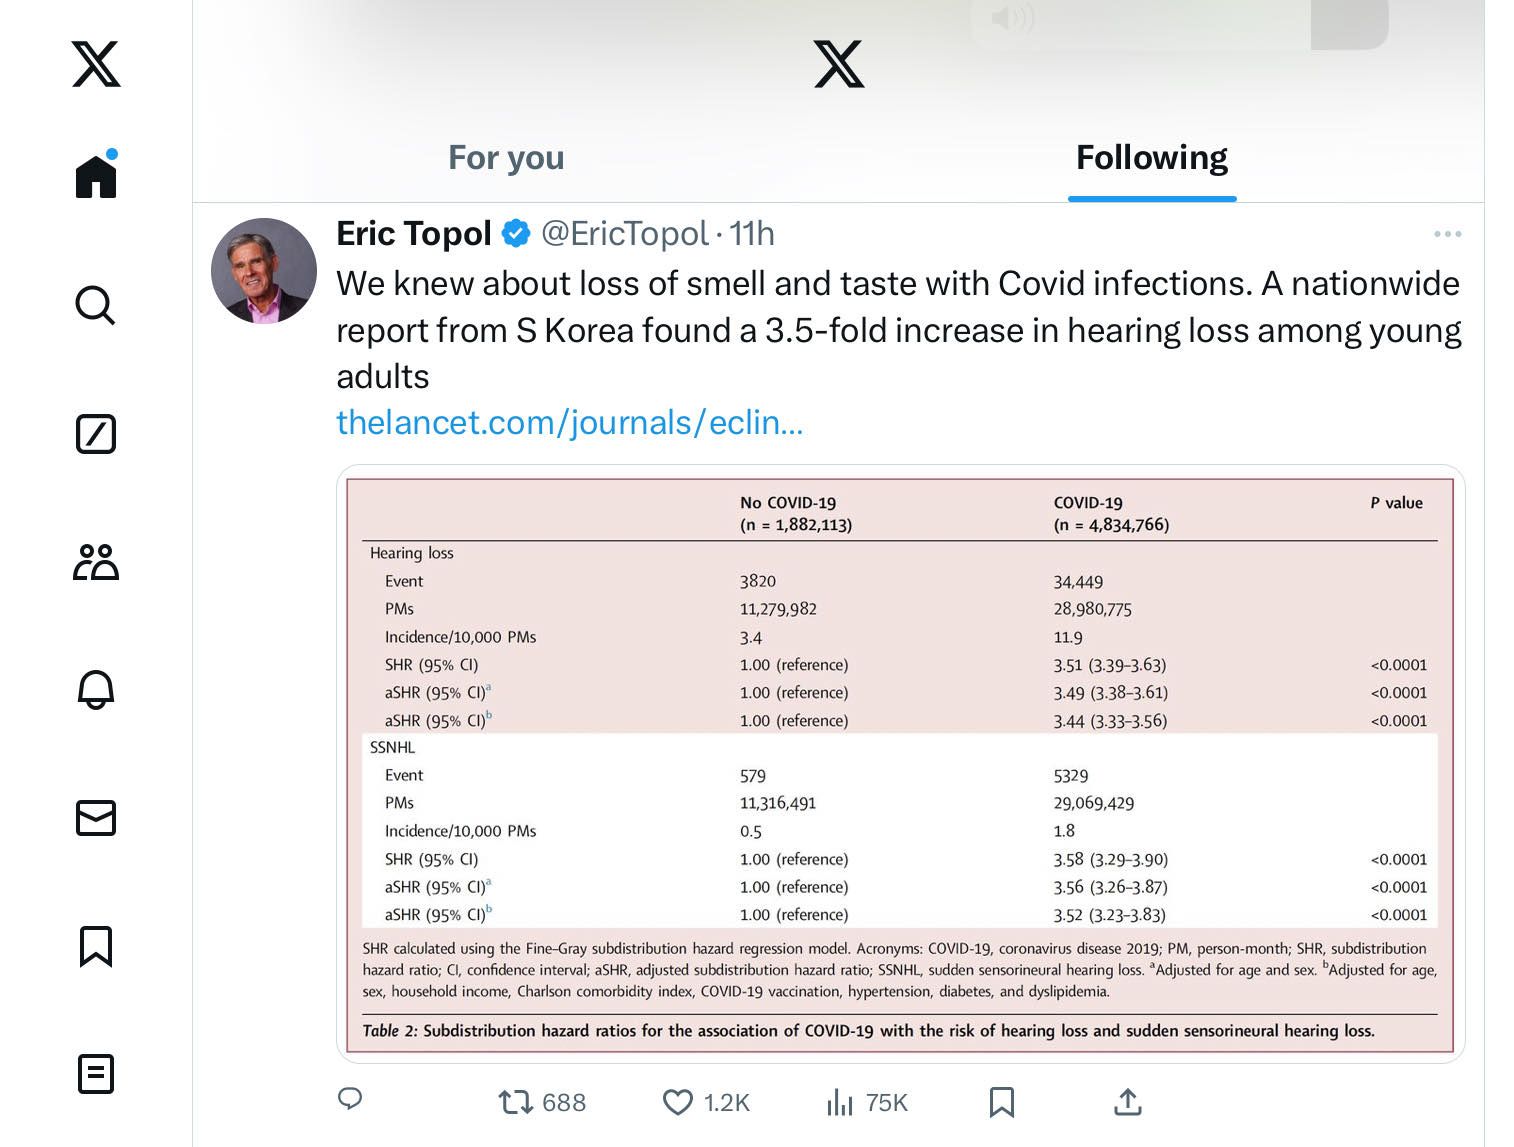View the post's 75K view analytics

(x=867, y=1102)
